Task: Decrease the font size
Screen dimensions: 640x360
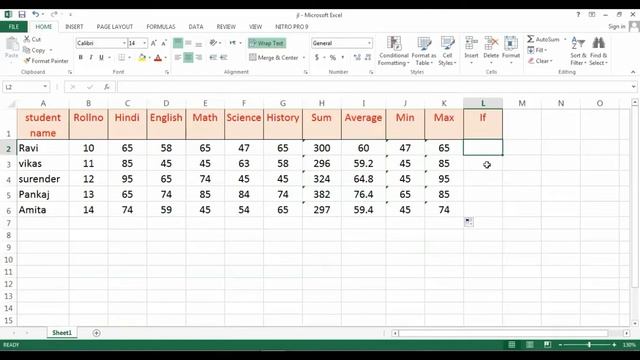Action: pyautogui.click(x=164, y=43)
